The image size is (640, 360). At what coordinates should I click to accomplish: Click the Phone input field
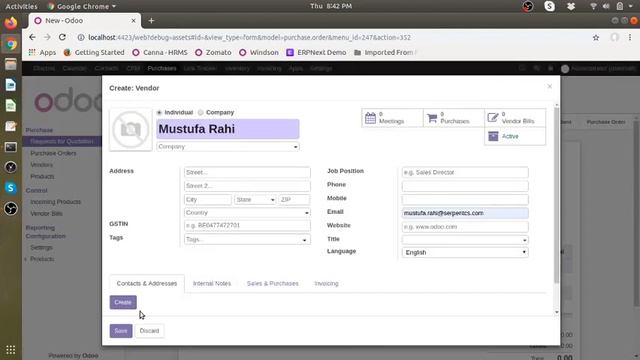click(465, 186)
